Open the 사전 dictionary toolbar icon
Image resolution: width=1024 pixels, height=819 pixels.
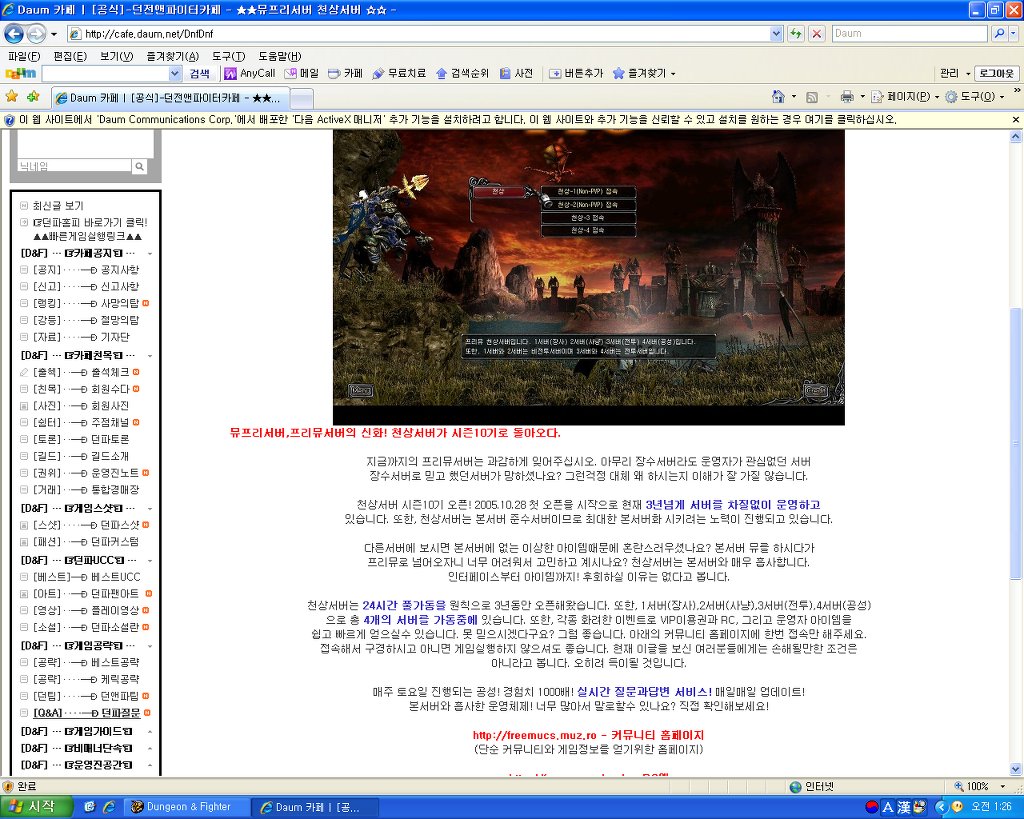516,73
